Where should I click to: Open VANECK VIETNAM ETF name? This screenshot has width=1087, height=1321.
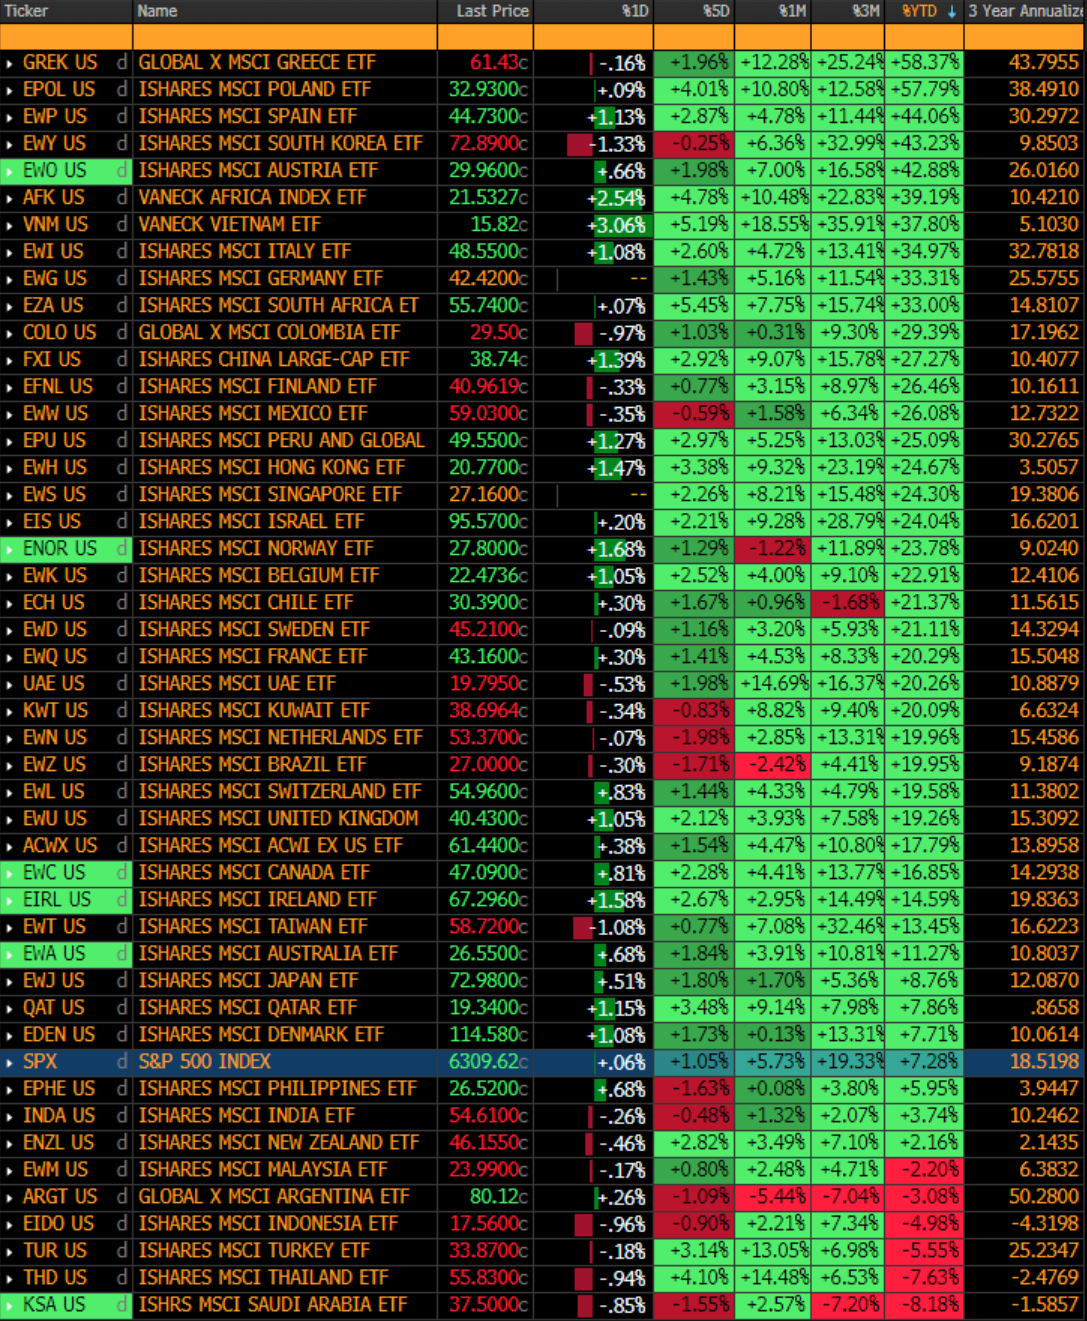click(x=229, y=225)
